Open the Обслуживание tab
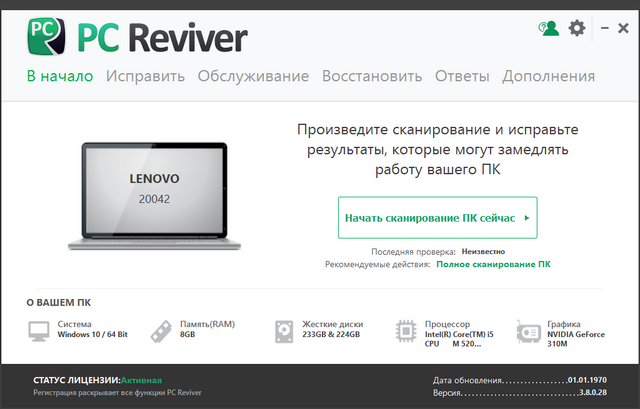The height and width of the screenshot is (409, 640). [x=253, y=76]
